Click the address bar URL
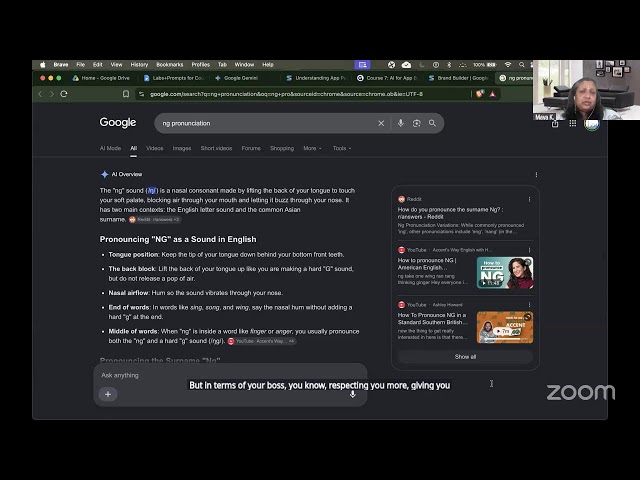 click(287, 94)
